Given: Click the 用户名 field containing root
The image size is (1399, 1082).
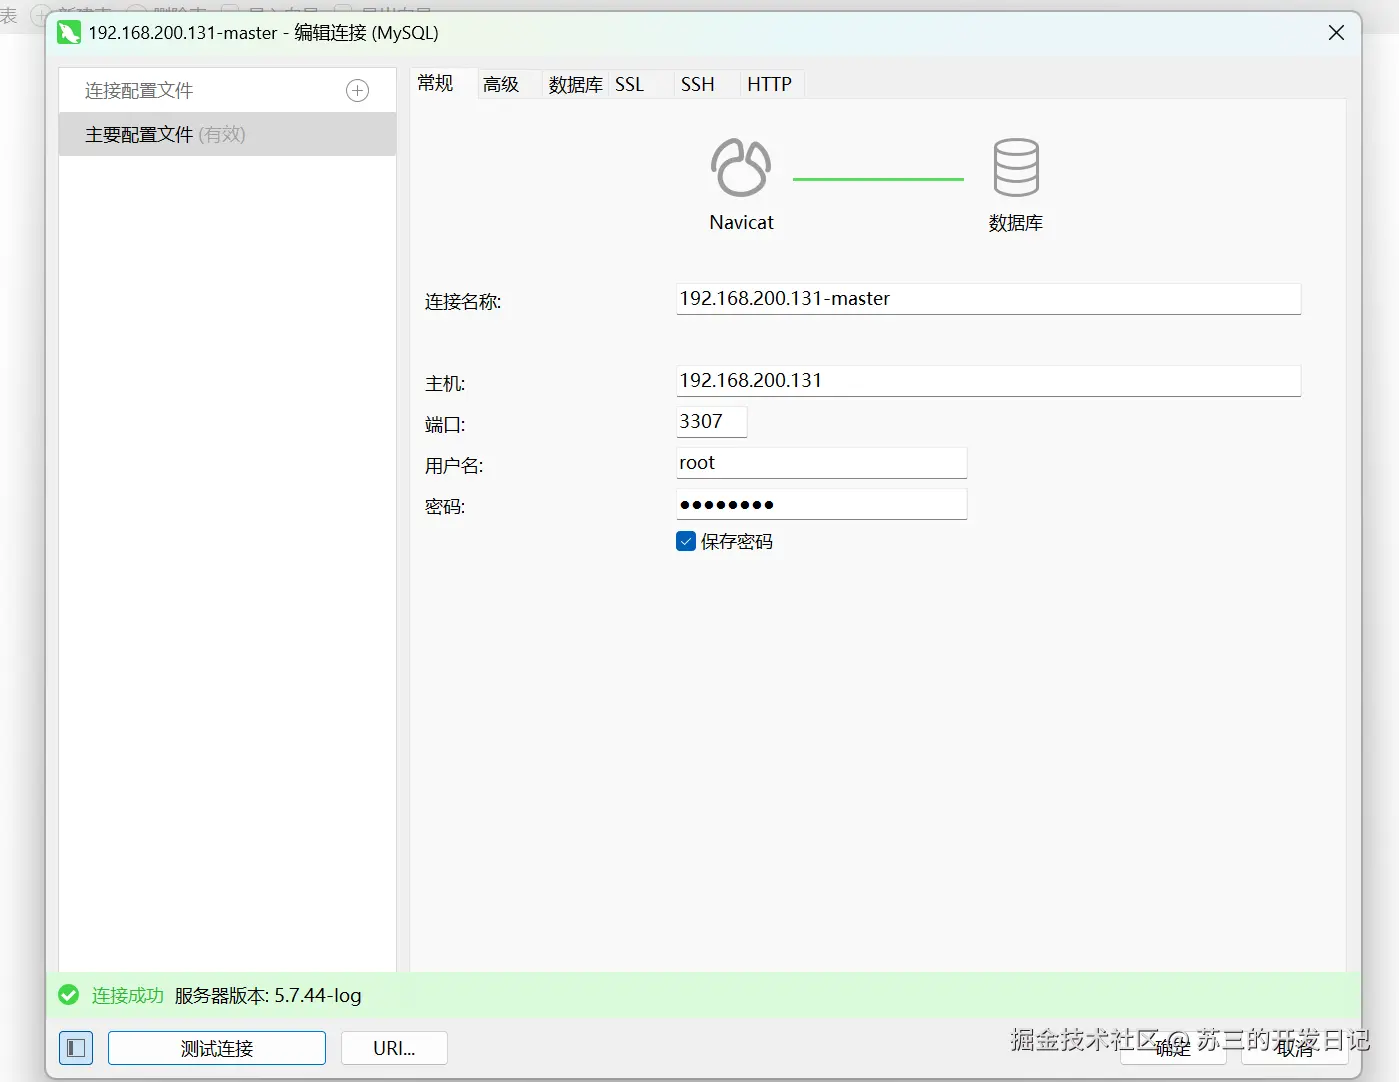Looking at the screenshot, I should coord(821,463).
